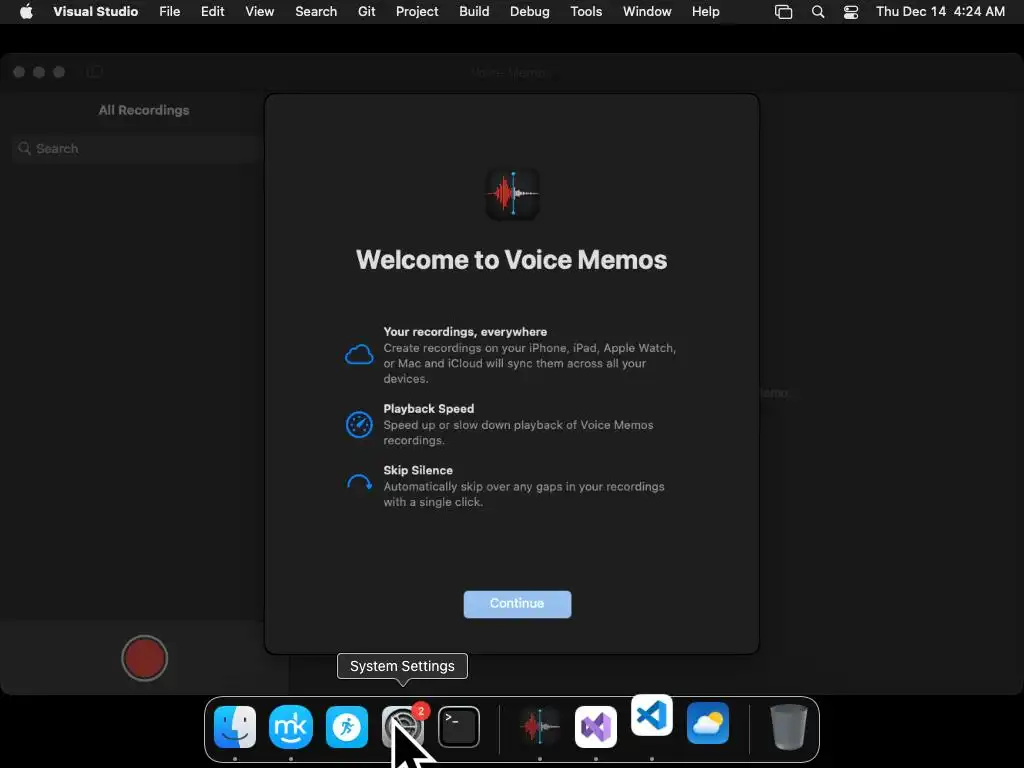The width and height of the screenshot is (1024, 768).
Task: Click the Search field in the Voice Memos sidebar
Action: pos(137,149)
